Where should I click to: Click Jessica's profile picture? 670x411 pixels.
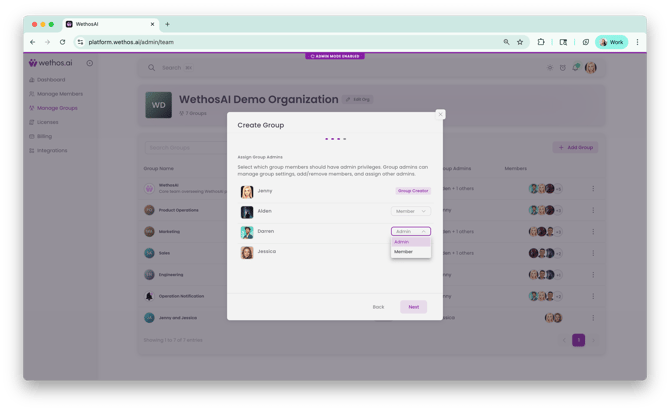247,252
